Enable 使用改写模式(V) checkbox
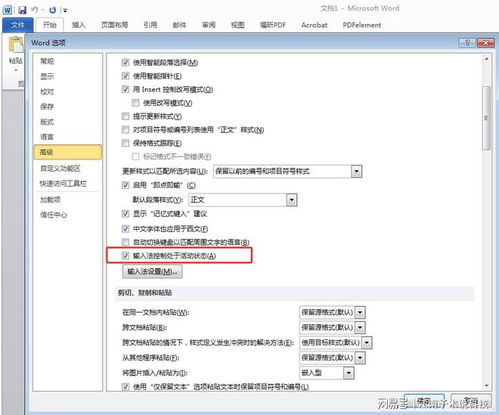The height and width of the screenshot is (415, 499). pyautogui.click(x=135, y=103)
